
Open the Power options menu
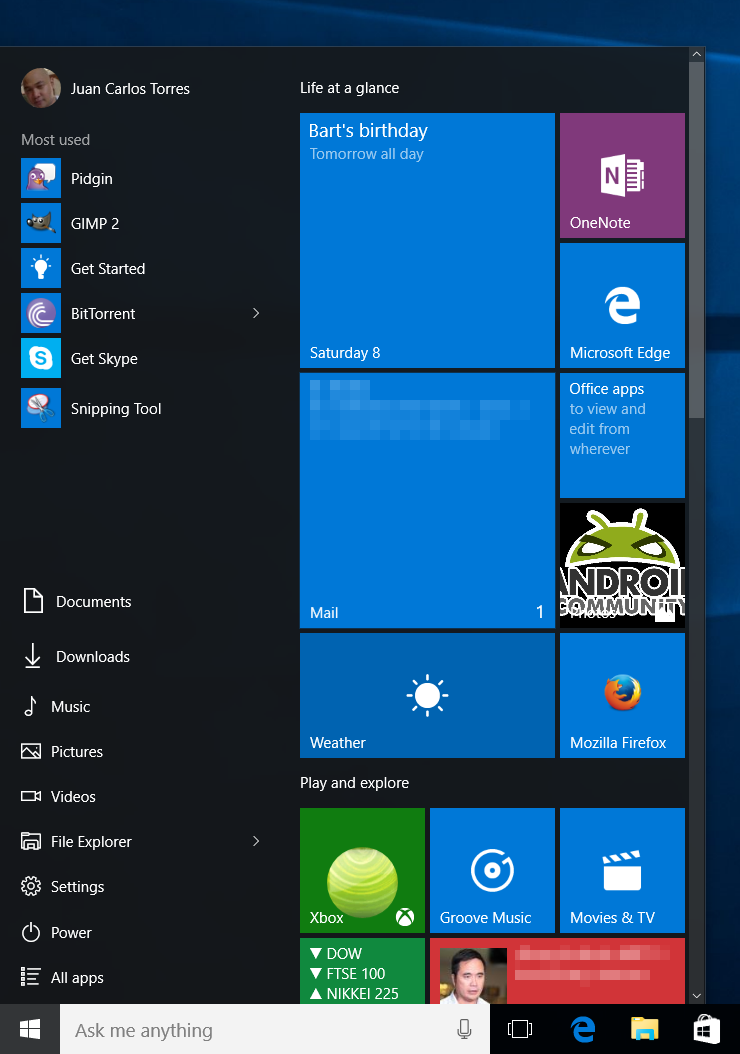[x=70, y=933]
